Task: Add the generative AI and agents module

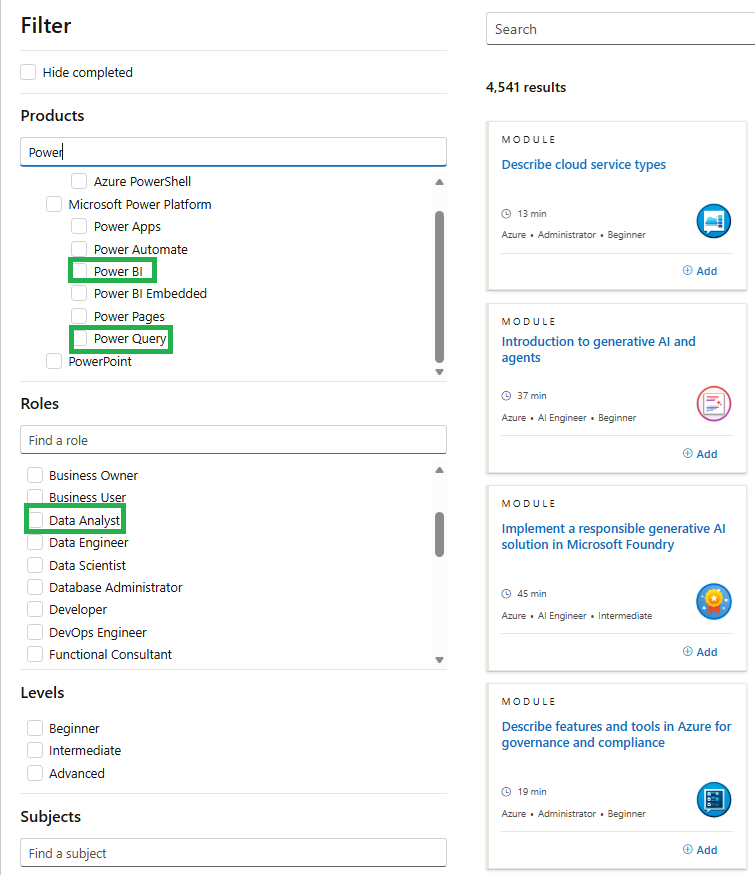Action: (x=700, y=454)
